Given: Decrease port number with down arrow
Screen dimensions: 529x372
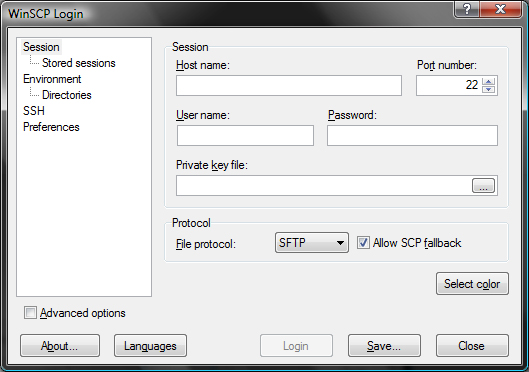Looking at the screenshot, I should pyautogui.click(x=489, y=89).
